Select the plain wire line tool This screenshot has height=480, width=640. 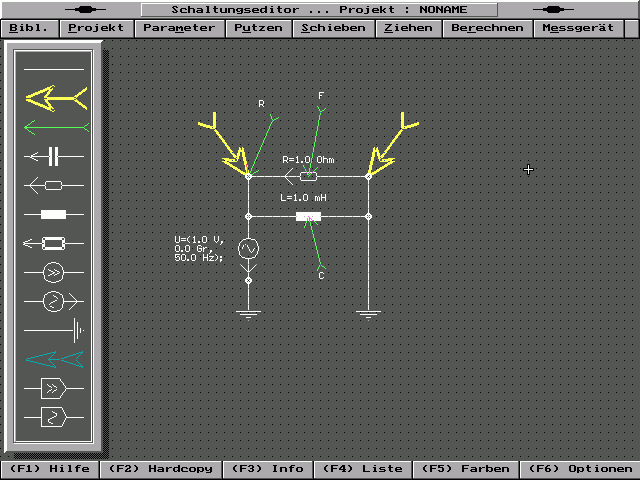(x=54, y=69)
